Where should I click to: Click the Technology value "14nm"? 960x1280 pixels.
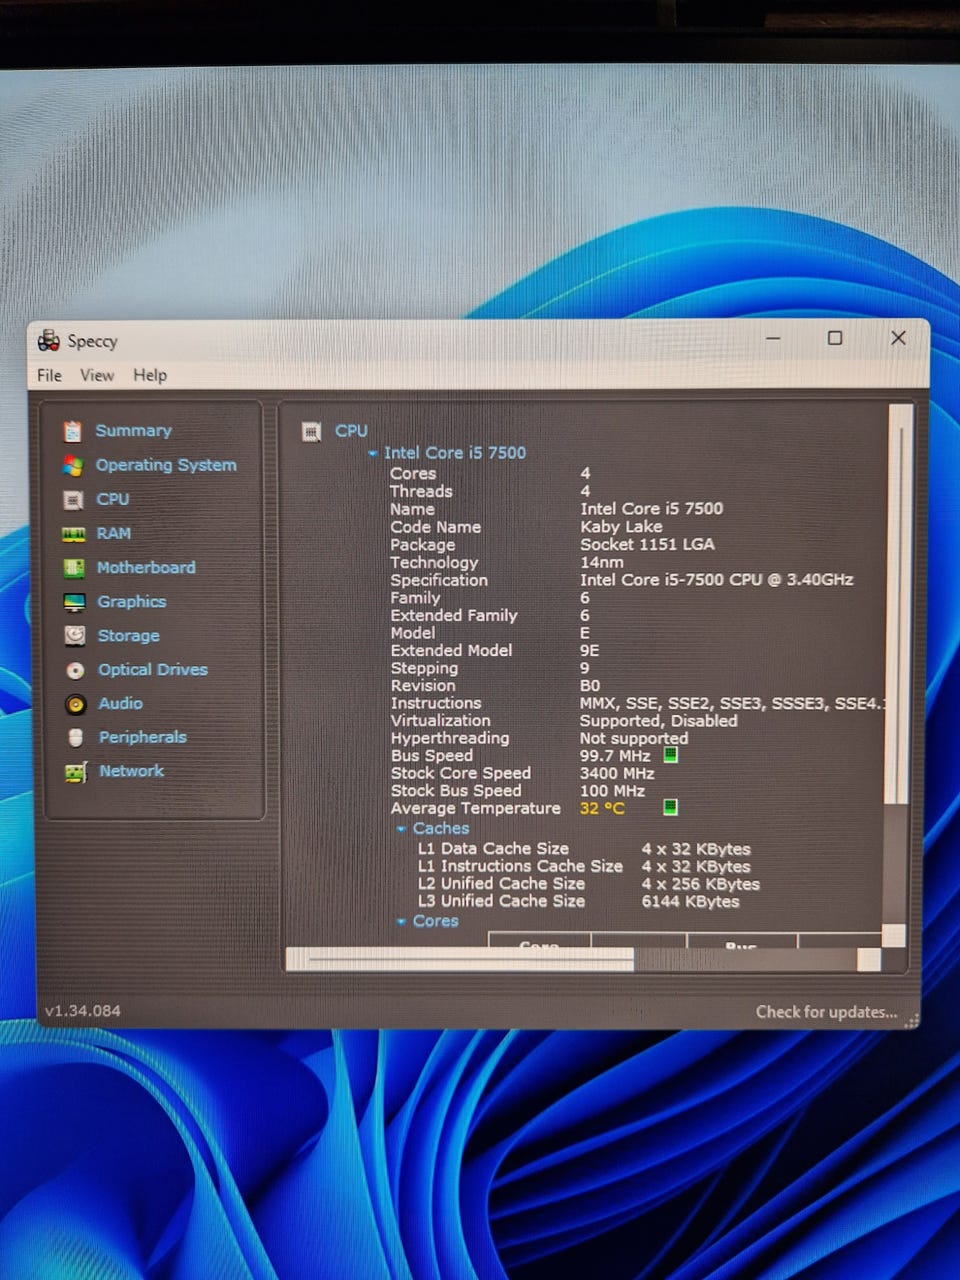pyautogui.click(x=601, y=562)
